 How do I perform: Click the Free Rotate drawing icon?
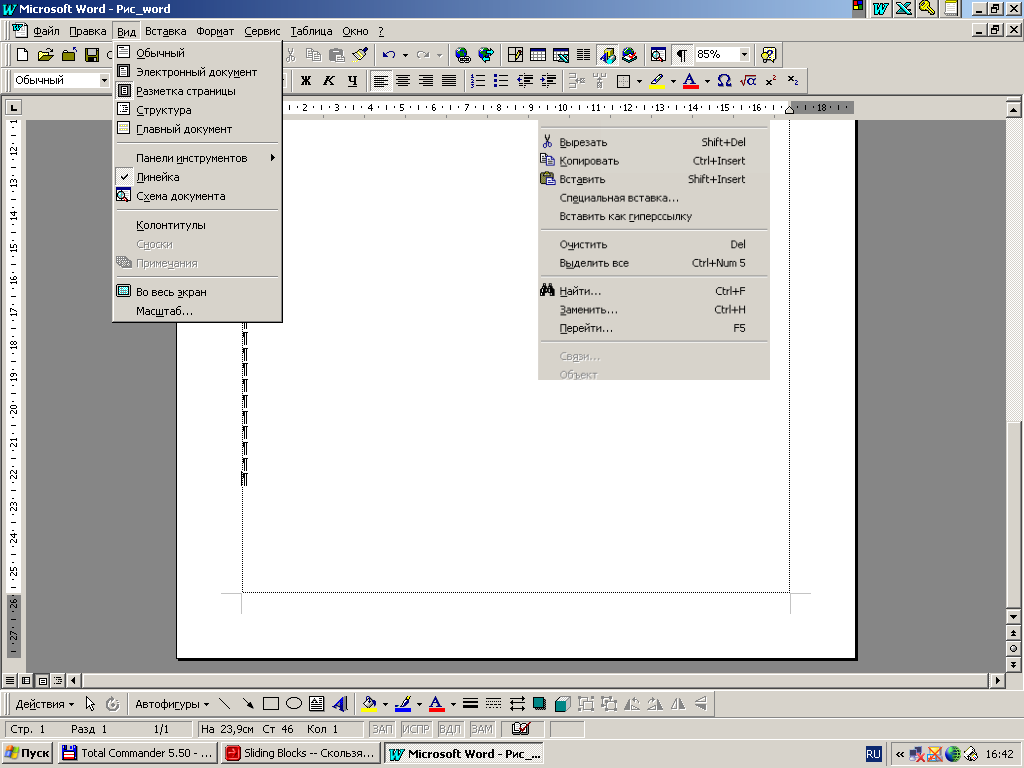pyautogui.click(x=112, y=703)
